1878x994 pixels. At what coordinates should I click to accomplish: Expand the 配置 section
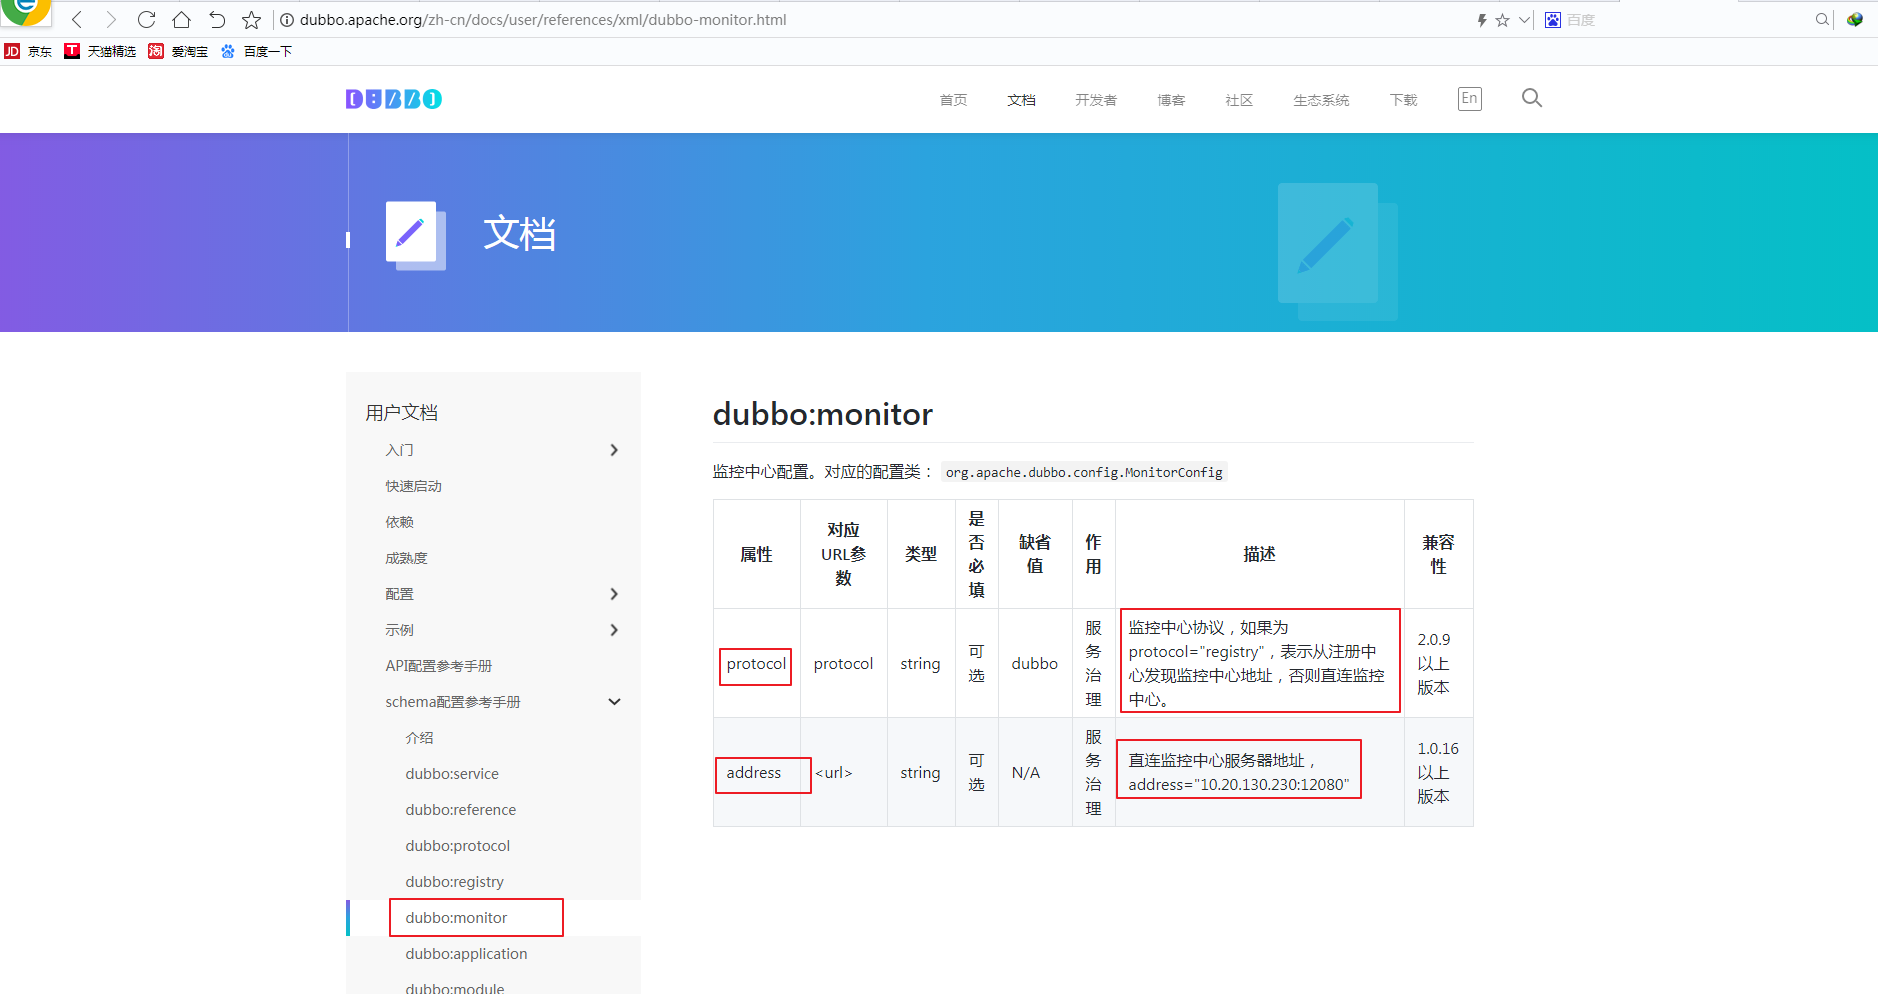(x=614, y=593)
